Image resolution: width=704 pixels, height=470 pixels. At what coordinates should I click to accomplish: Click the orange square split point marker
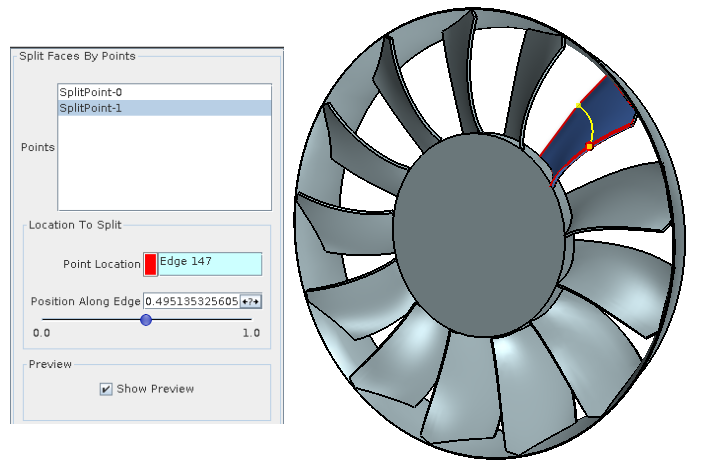(x=590, y=147)
